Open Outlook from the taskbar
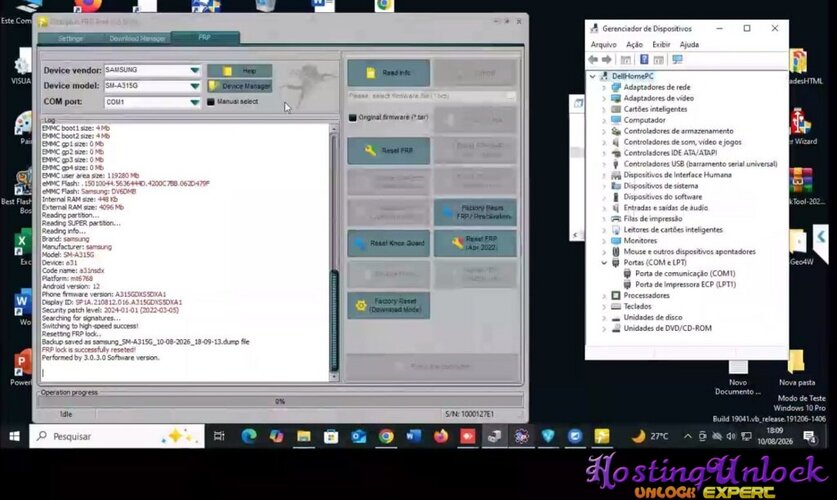837x500 pixels. [x=359, y=436]
